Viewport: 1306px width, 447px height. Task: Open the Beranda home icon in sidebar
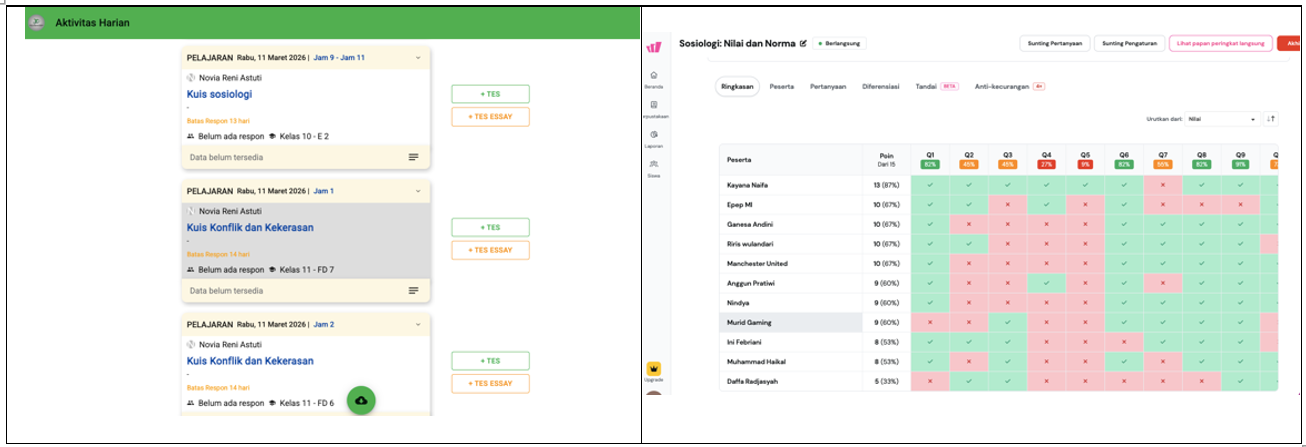[x=653, y=77]
